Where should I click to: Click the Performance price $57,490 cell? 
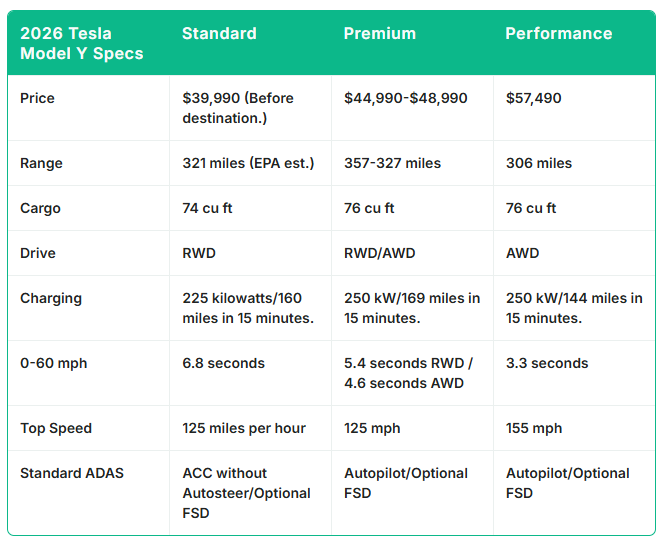pos(533,98)
